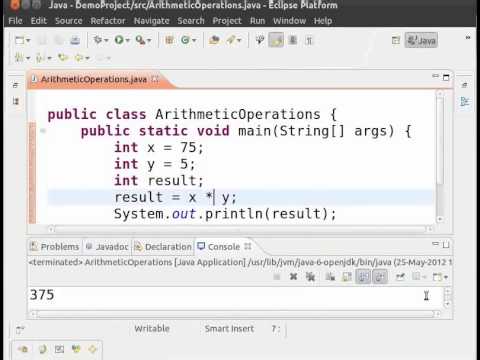This screenshot has width=480, height=360.
Task: Close the Console view tab
Action: pos(248,246)
